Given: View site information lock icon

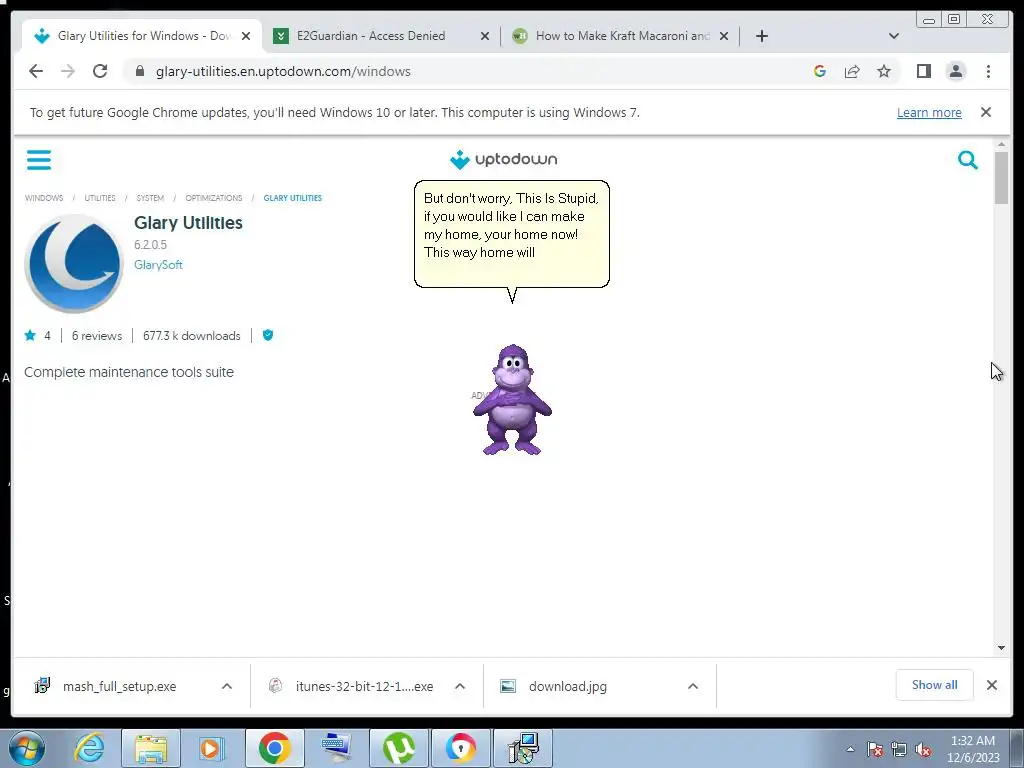Looking at the screenshot, I should tap(140, 71).
